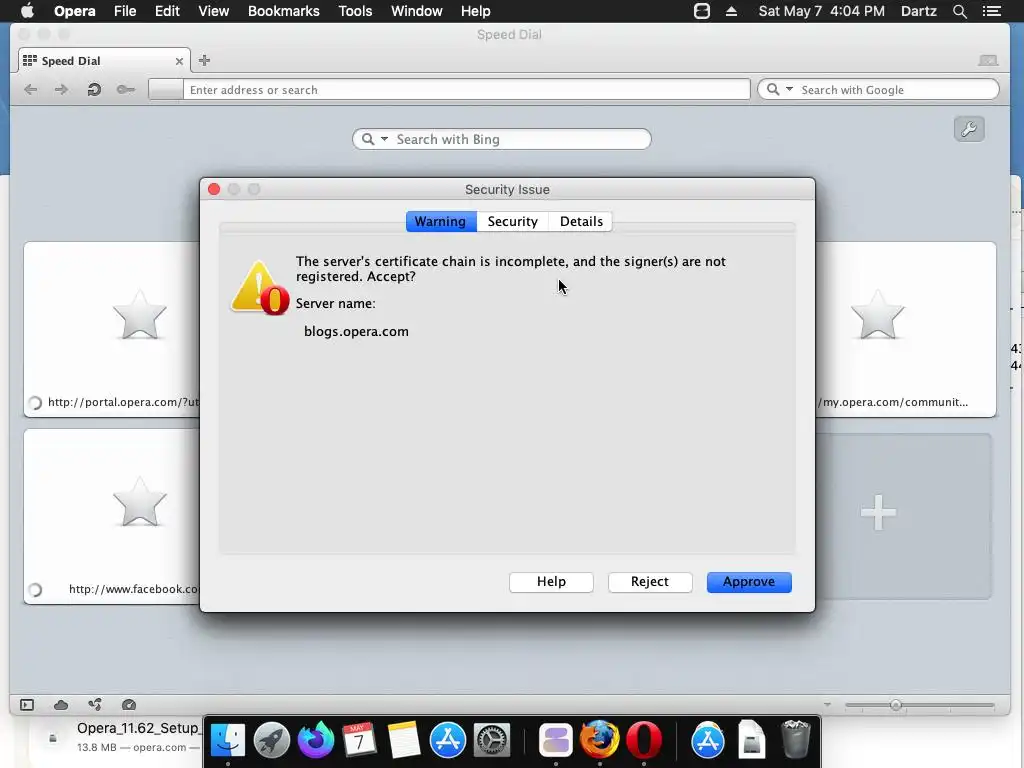The image size is (1024, 768).
Task: Adjust the page zoom slider
Action: point(896,705)
